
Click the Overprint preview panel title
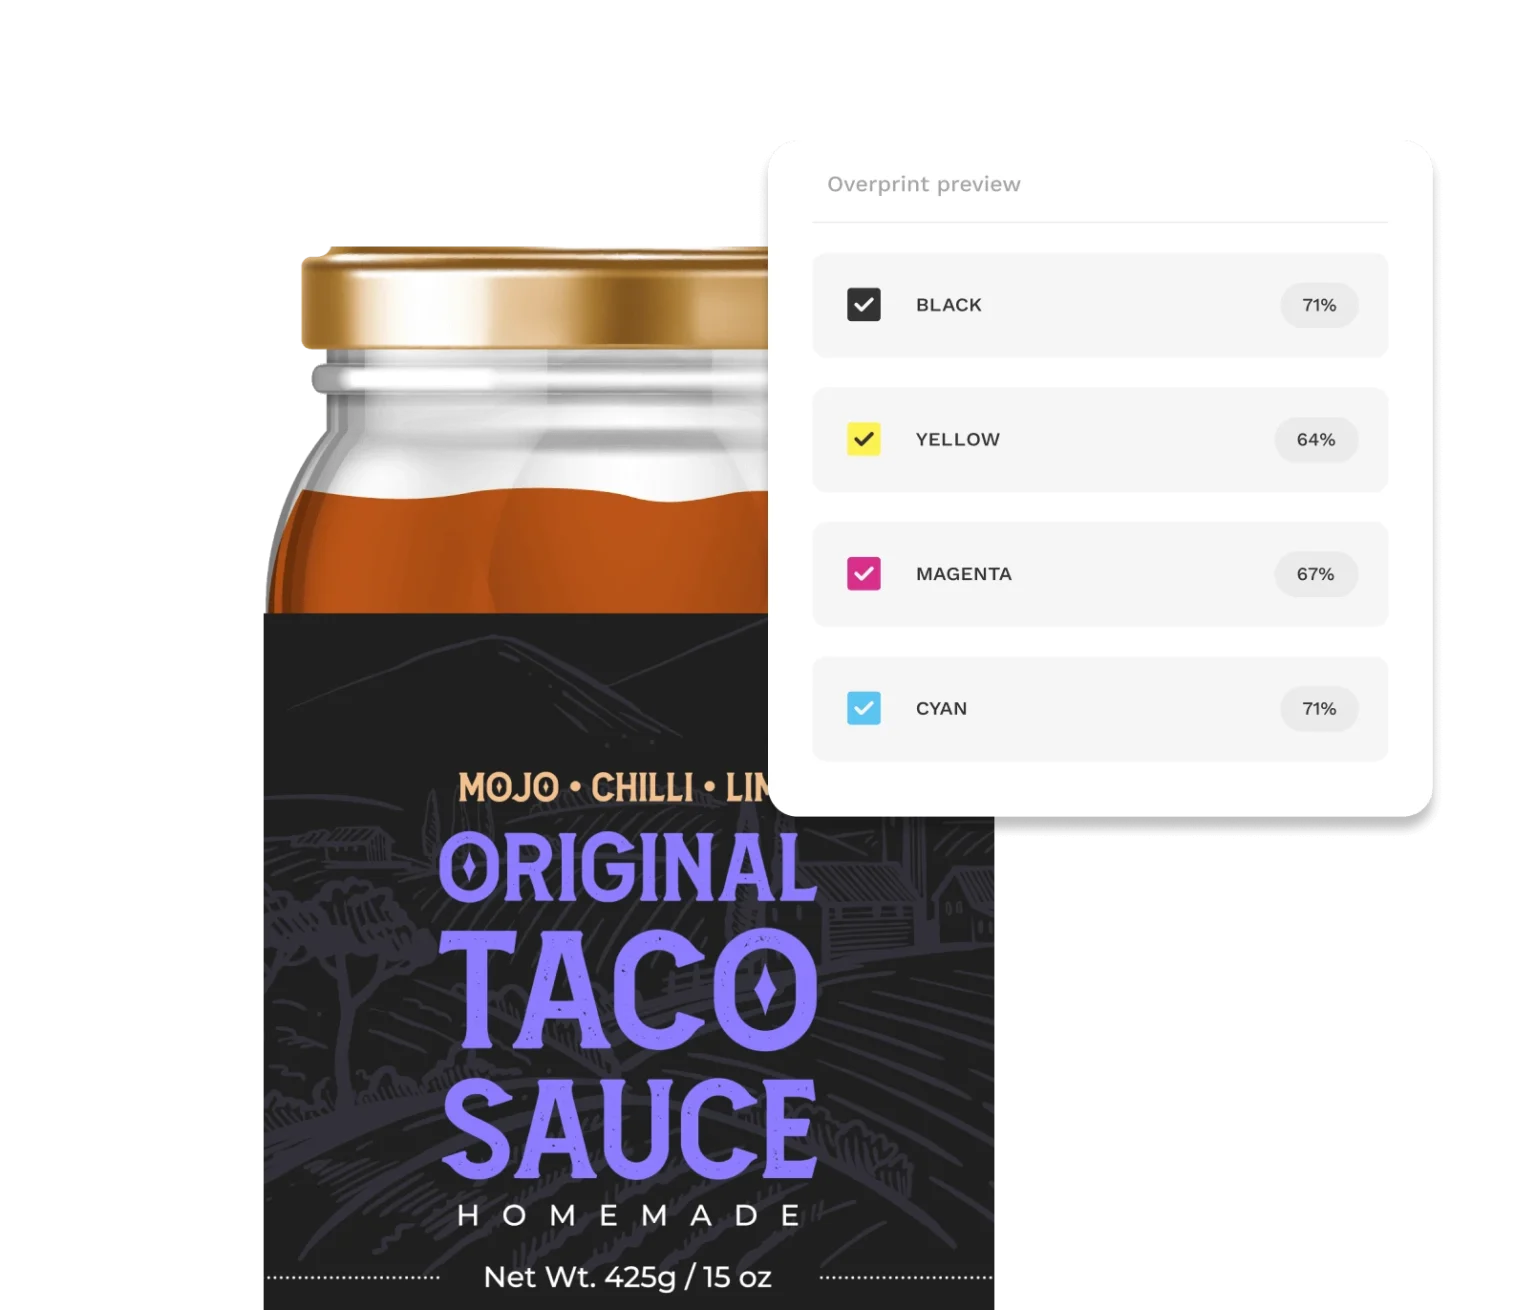(x=924, y=184)
